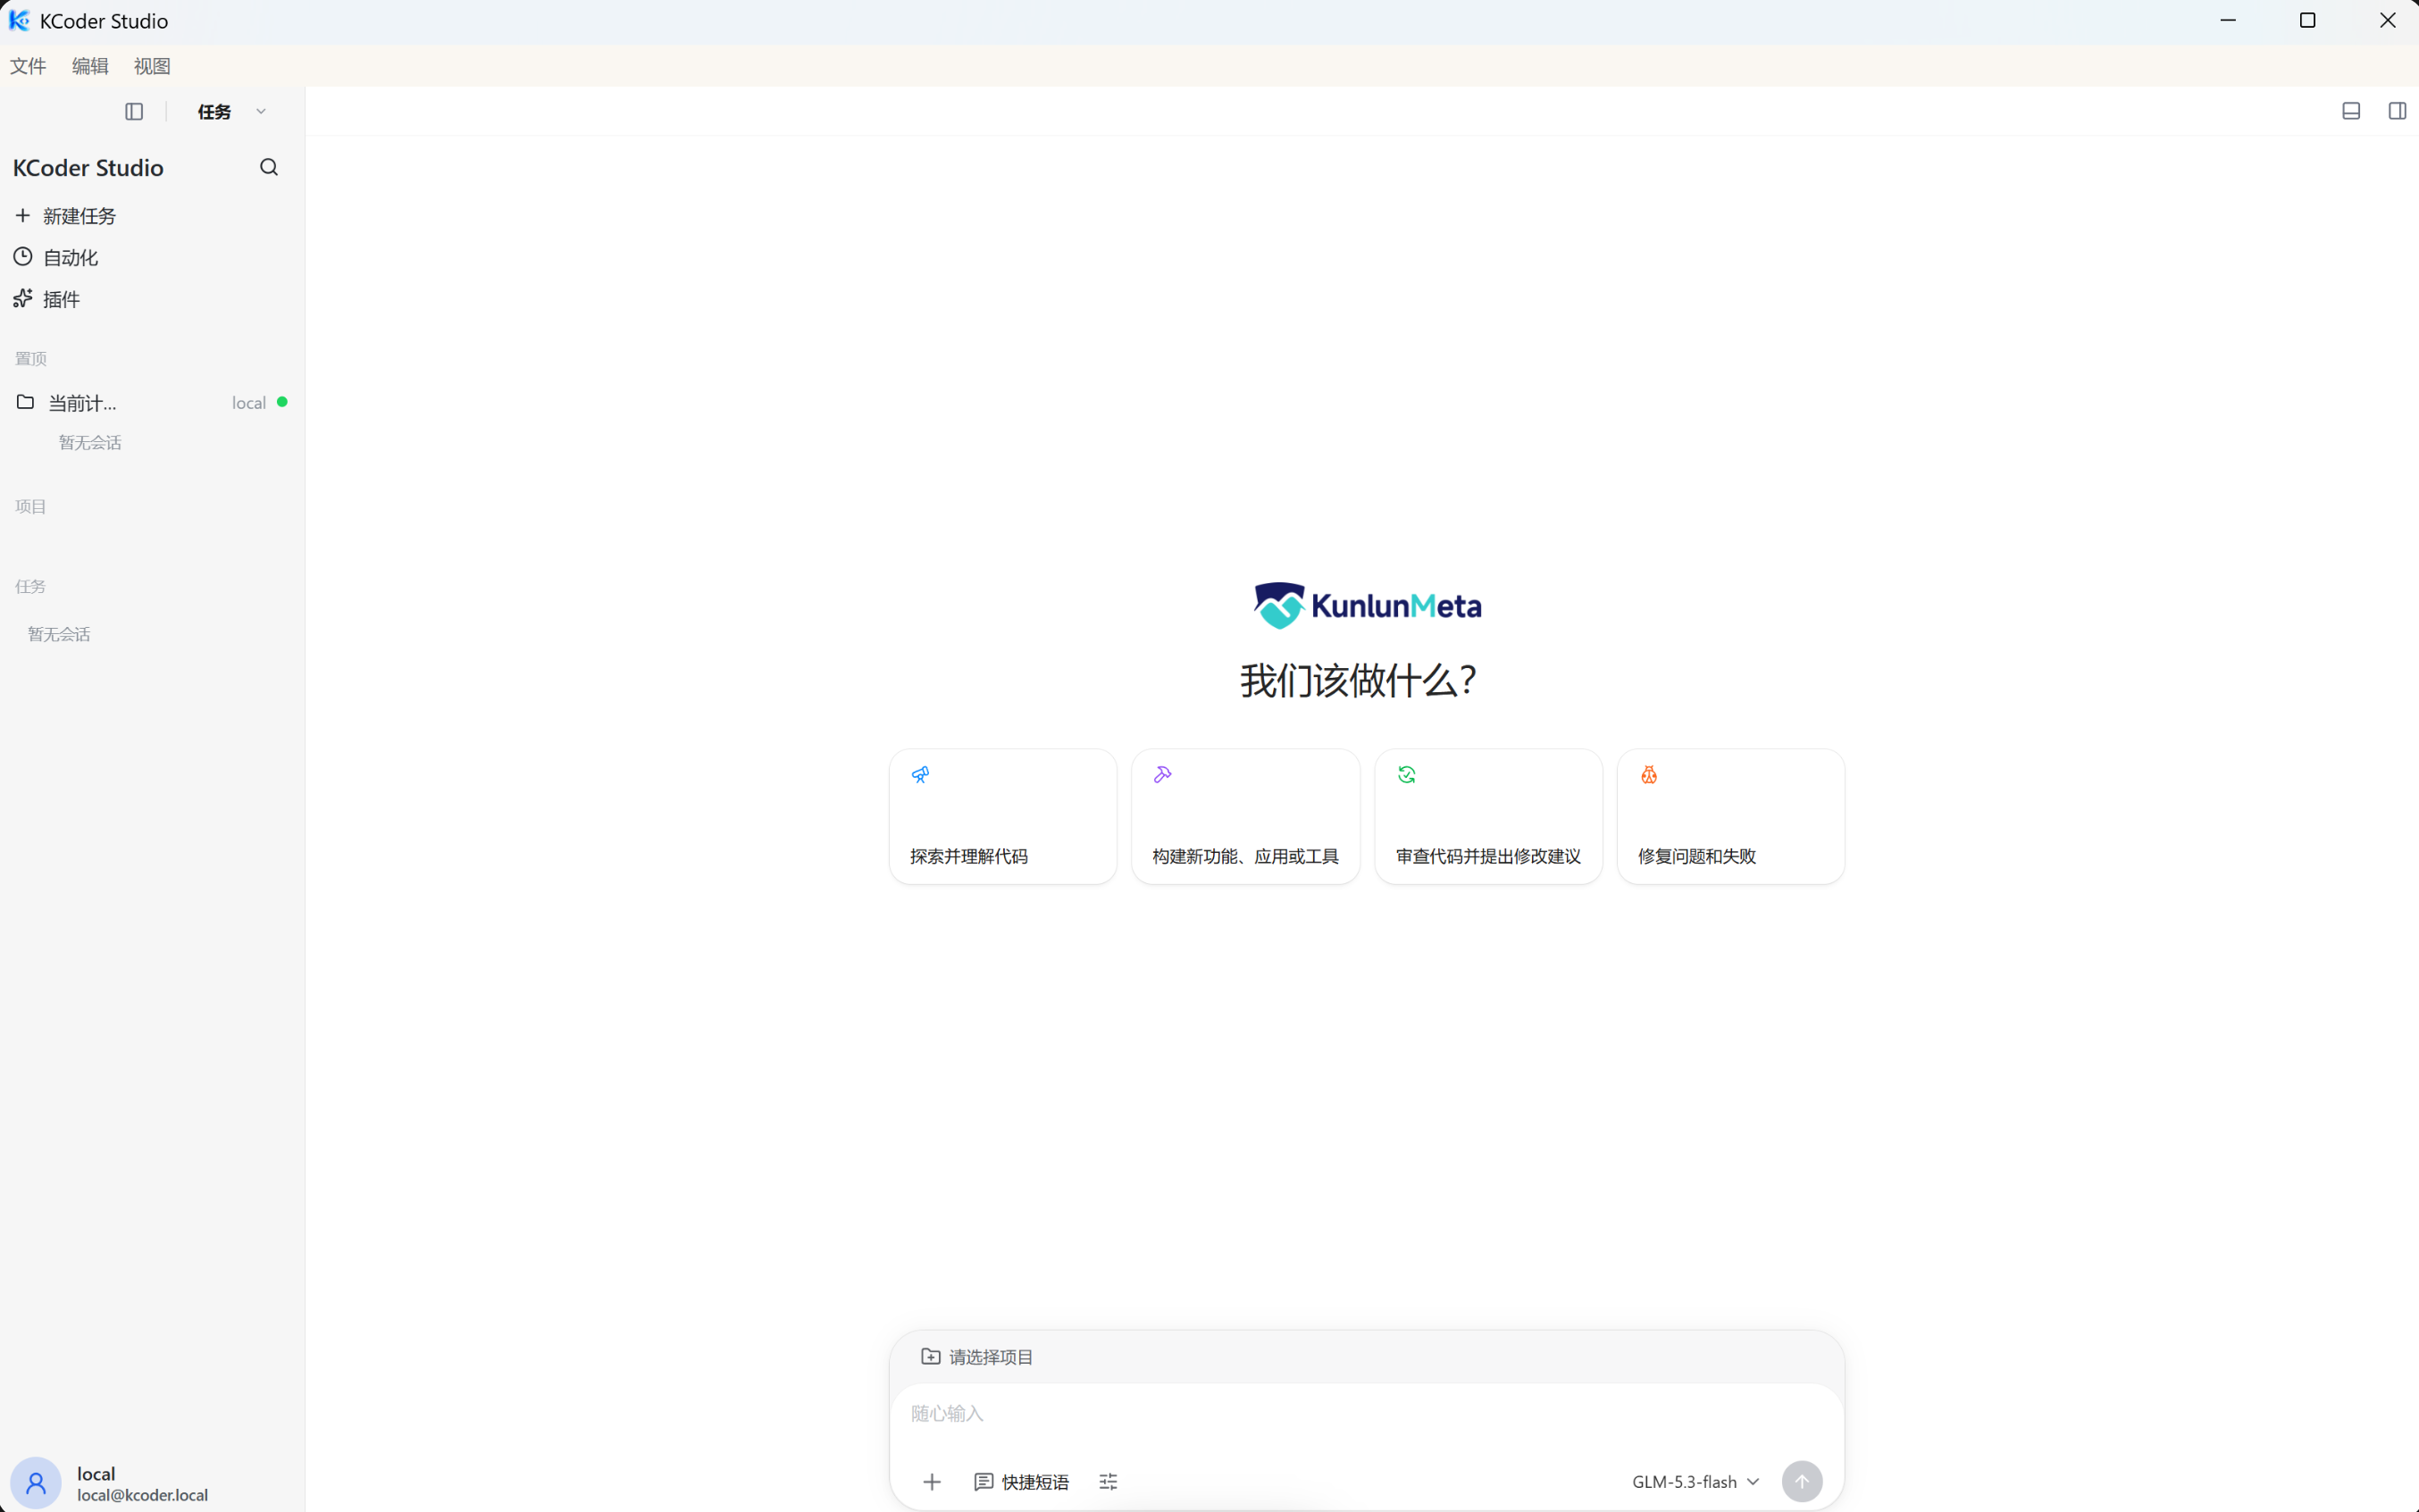Open the 编辑 menu
2419x1512 pixels.
(90, 66)
